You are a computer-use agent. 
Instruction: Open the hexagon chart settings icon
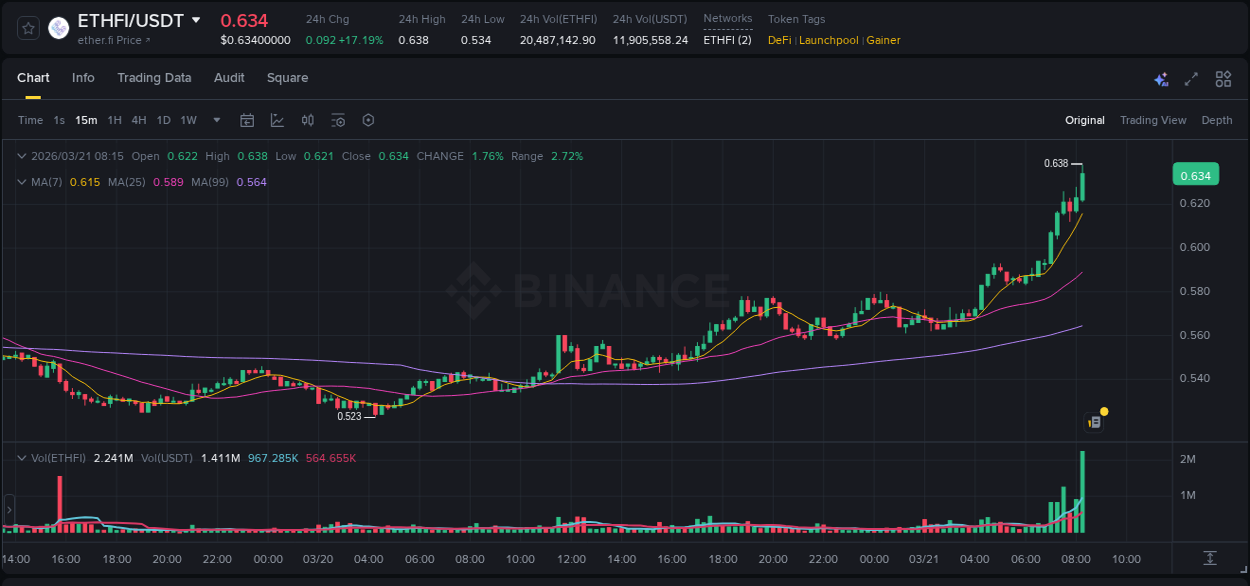(x=368, y=120)
